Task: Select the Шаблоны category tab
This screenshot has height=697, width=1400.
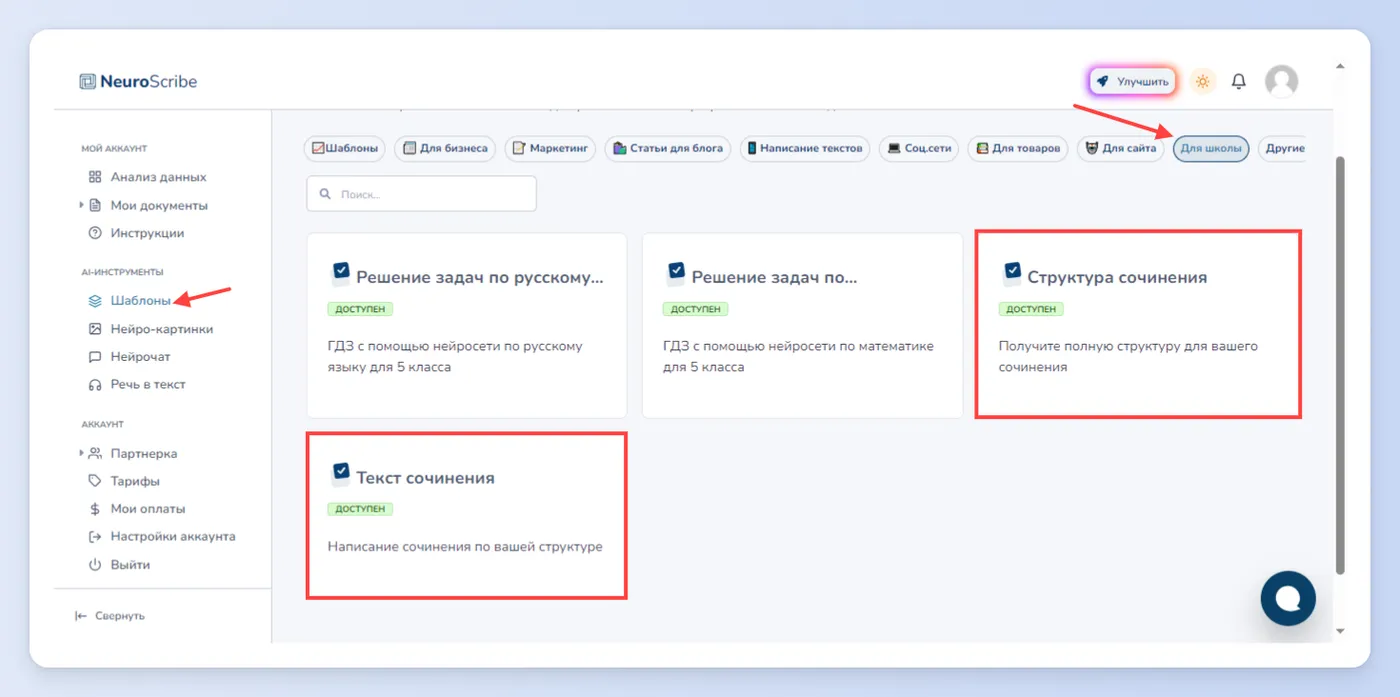Action: (345, 149)
